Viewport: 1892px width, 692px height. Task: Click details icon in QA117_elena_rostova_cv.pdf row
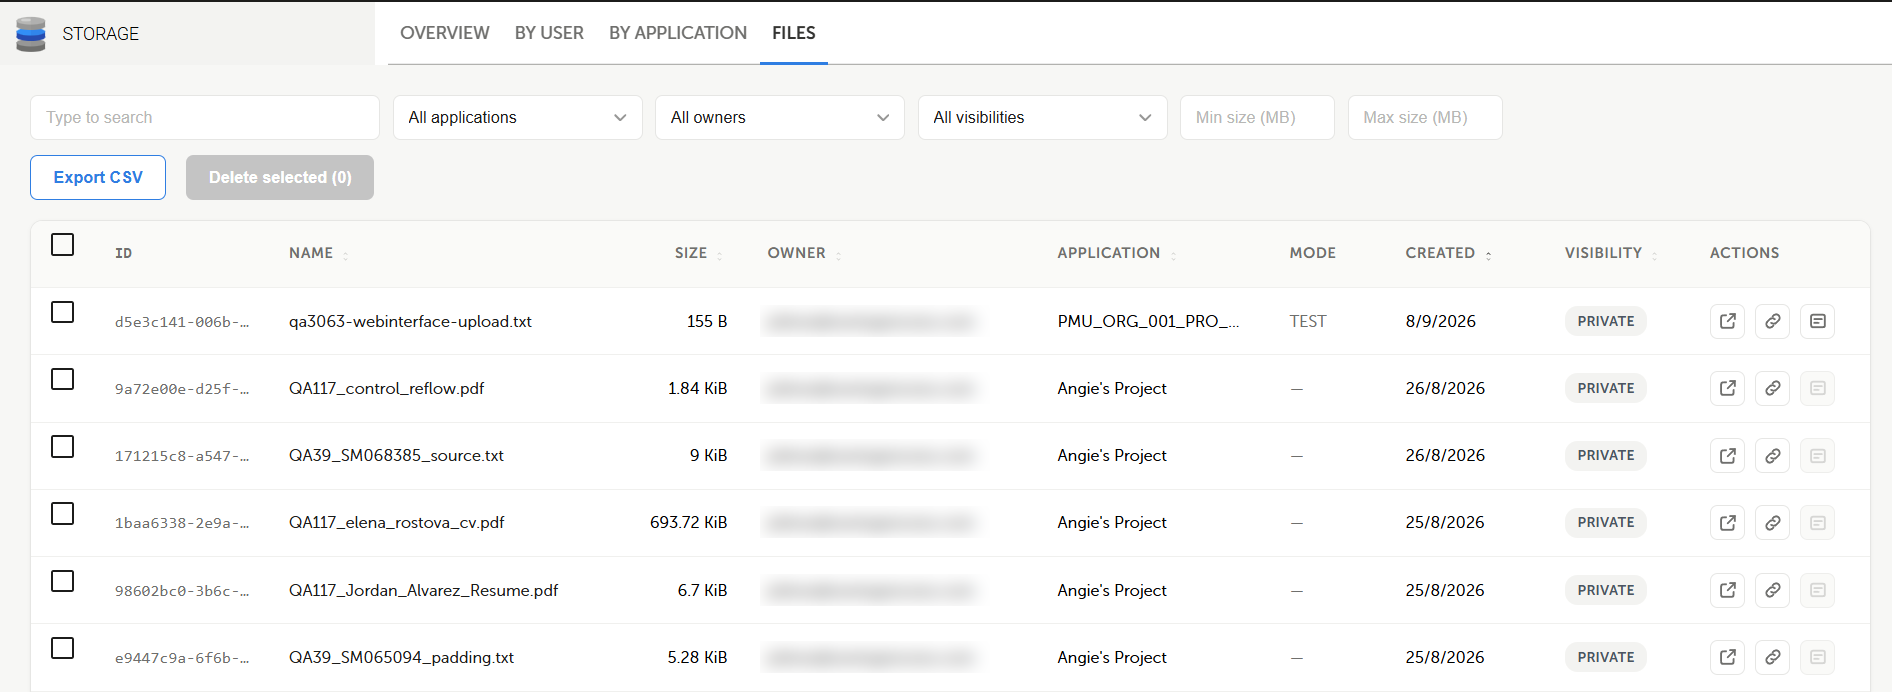(1817, 523)
